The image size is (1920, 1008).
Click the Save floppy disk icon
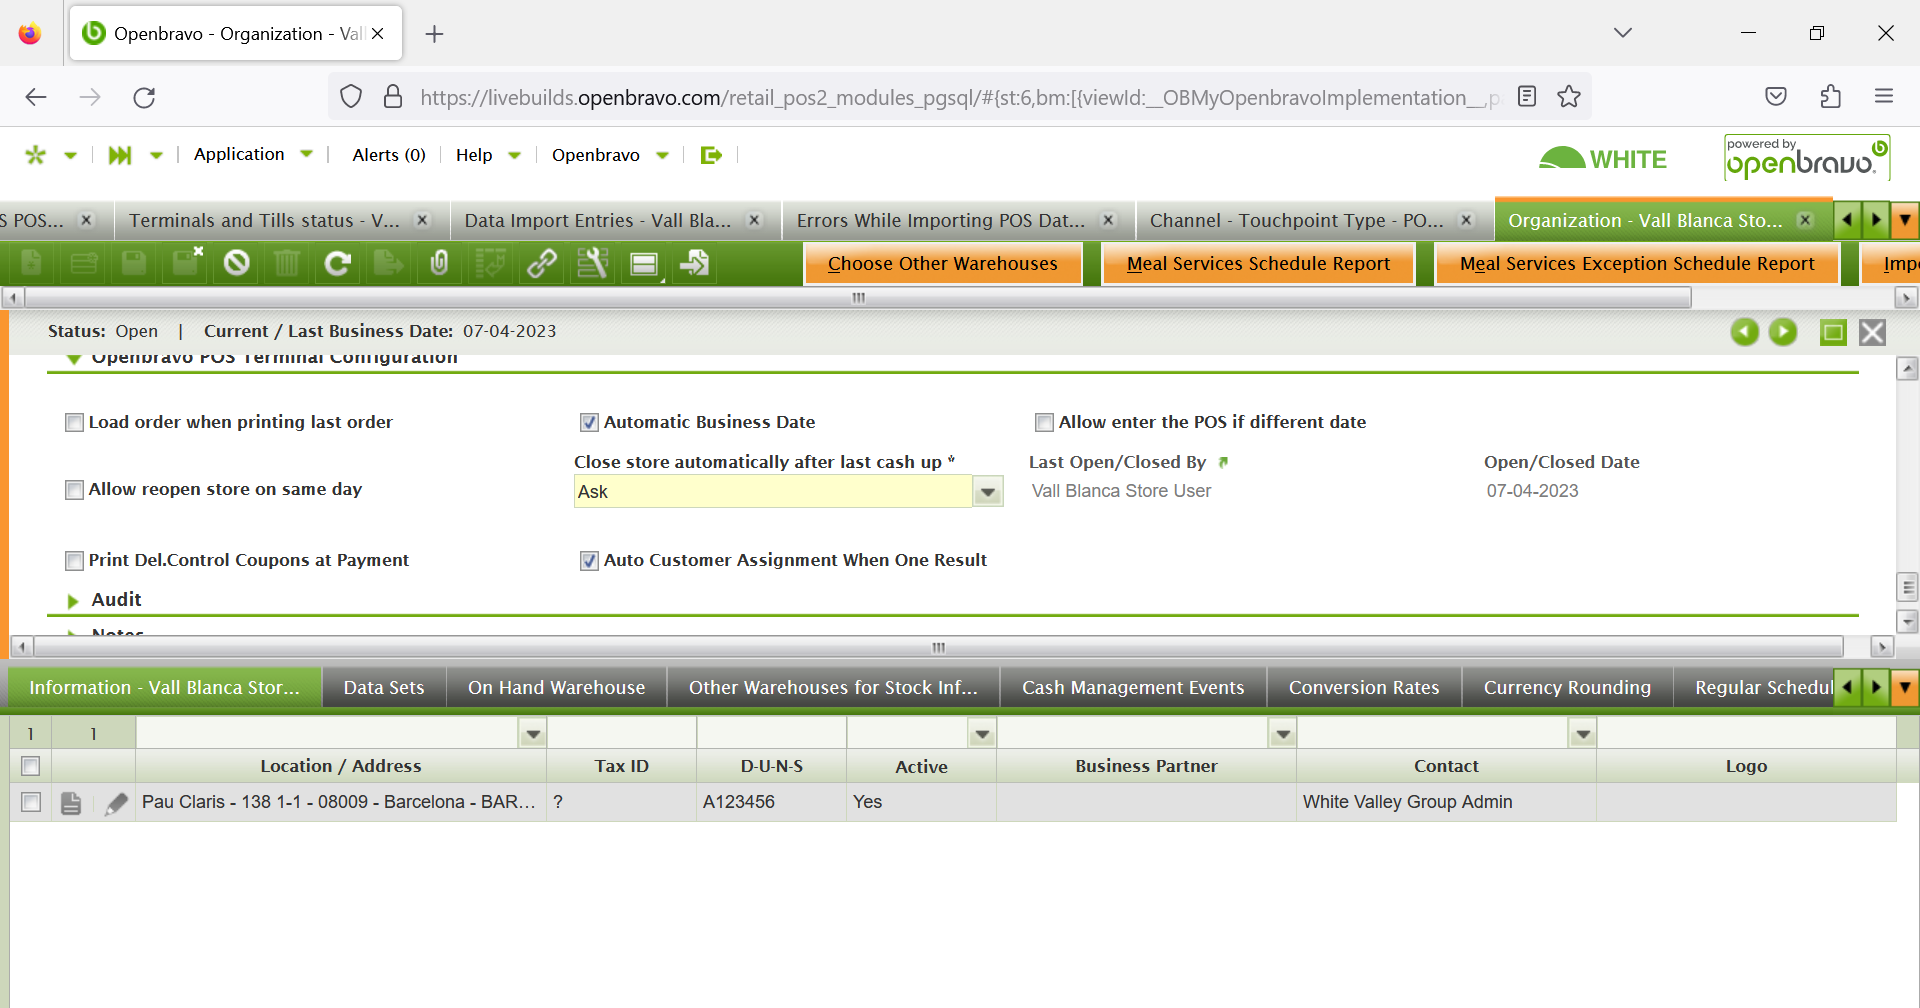point(134,263)
